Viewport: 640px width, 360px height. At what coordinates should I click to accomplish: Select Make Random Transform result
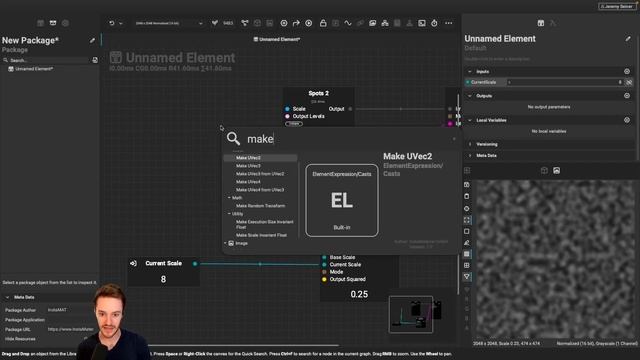click(260, 206)
